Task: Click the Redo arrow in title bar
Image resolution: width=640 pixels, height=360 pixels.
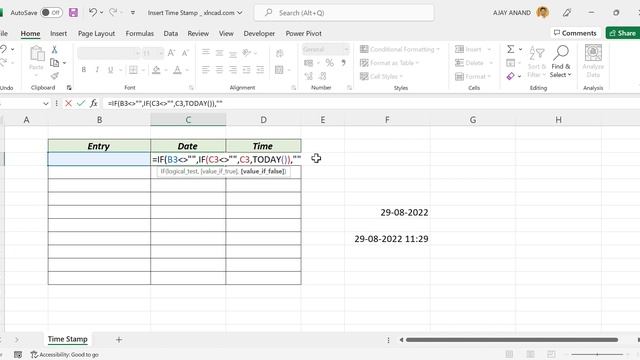Action: [x=113, y=13]
